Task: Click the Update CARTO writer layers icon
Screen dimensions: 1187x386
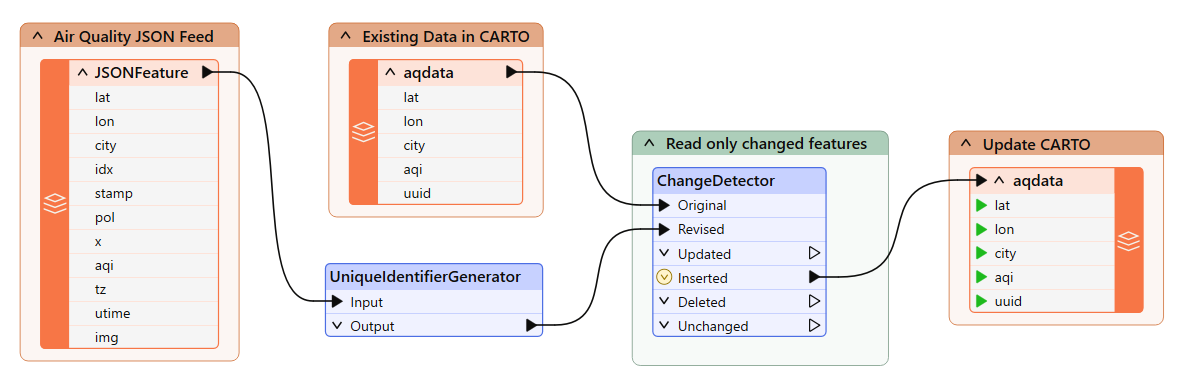Action: coord(1129,240)
